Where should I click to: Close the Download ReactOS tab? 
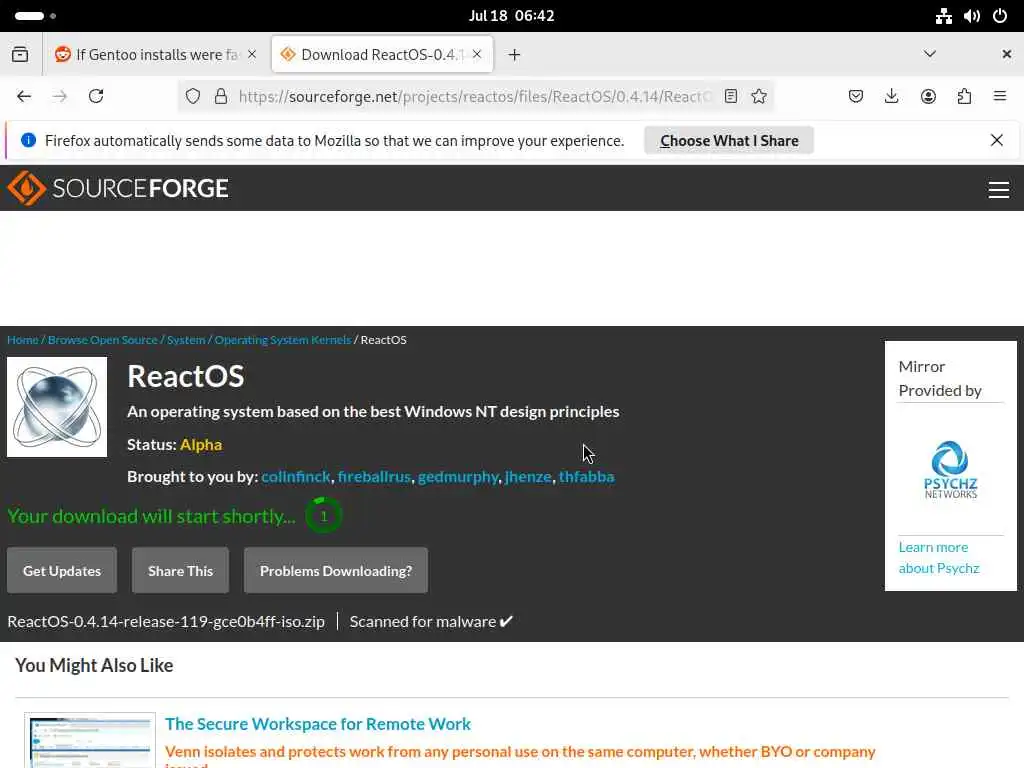477,54
